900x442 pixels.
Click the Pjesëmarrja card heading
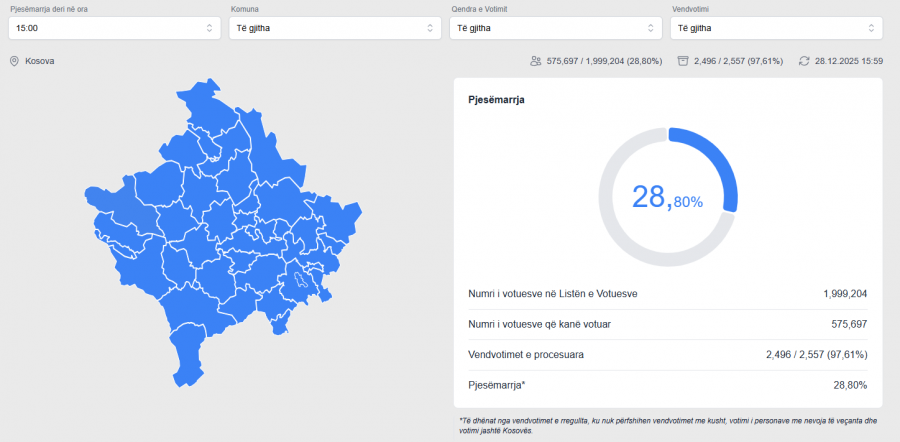click(497, 100)
